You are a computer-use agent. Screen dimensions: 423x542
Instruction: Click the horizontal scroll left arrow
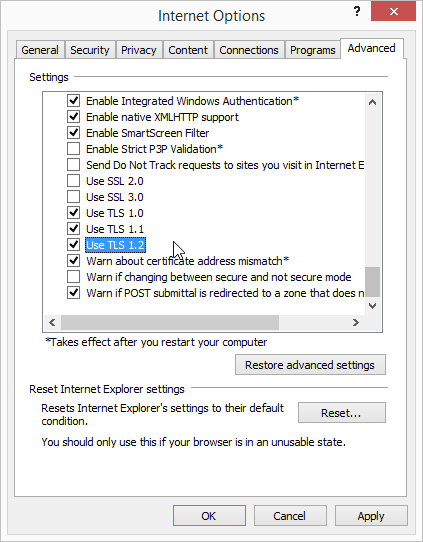[52, 323]
